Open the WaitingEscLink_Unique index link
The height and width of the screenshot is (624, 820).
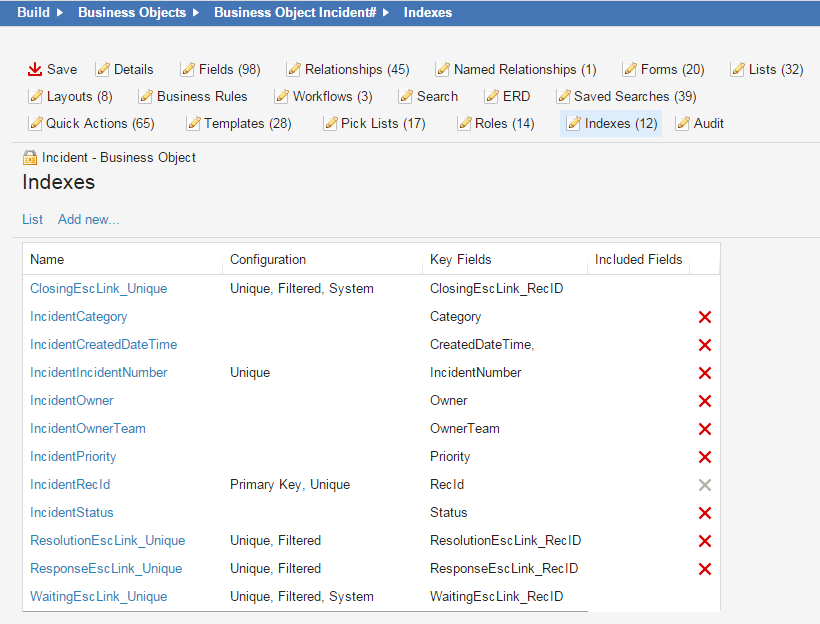[x=98, y=596]
